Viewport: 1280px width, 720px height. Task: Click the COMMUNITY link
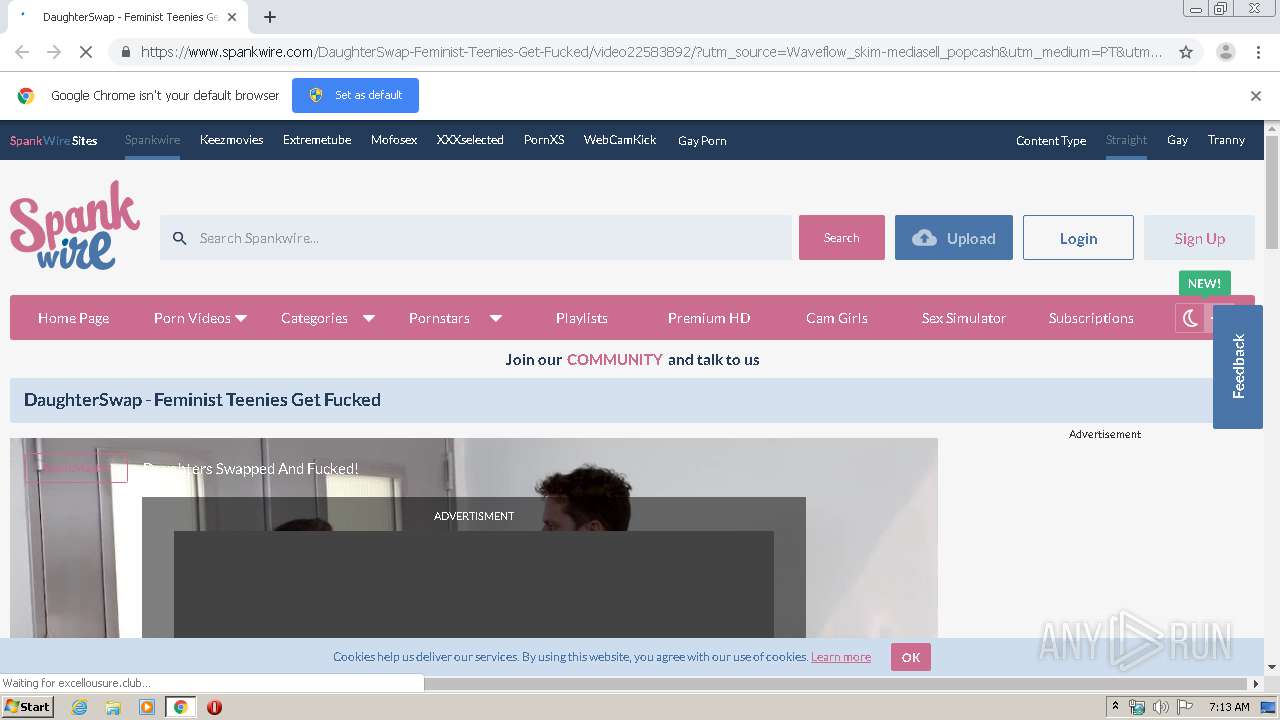[x=614, y=360]
